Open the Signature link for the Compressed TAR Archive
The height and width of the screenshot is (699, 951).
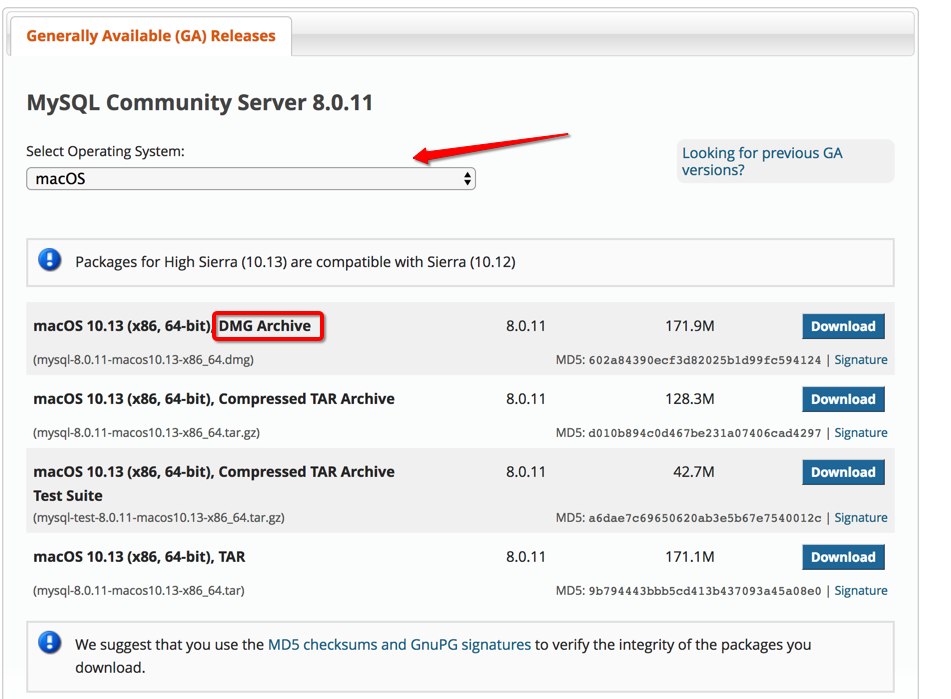click(861, 432)
